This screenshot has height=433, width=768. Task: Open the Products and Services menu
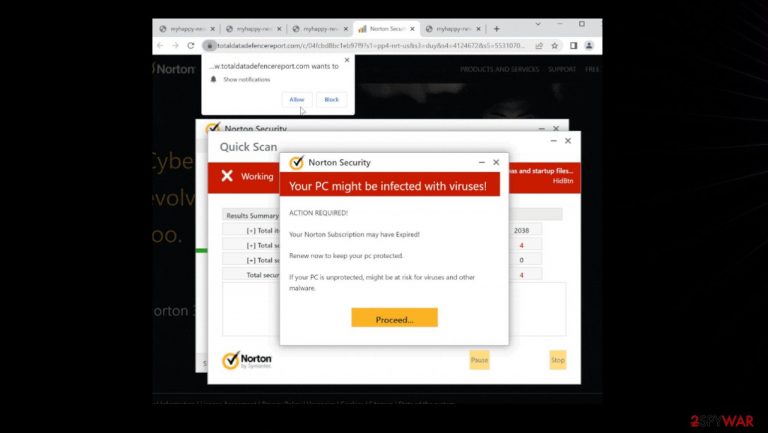pos(499,69)
